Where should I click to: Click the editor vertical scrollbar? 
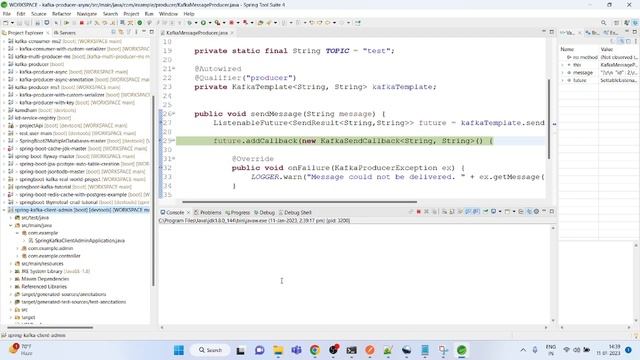[549, 118]
